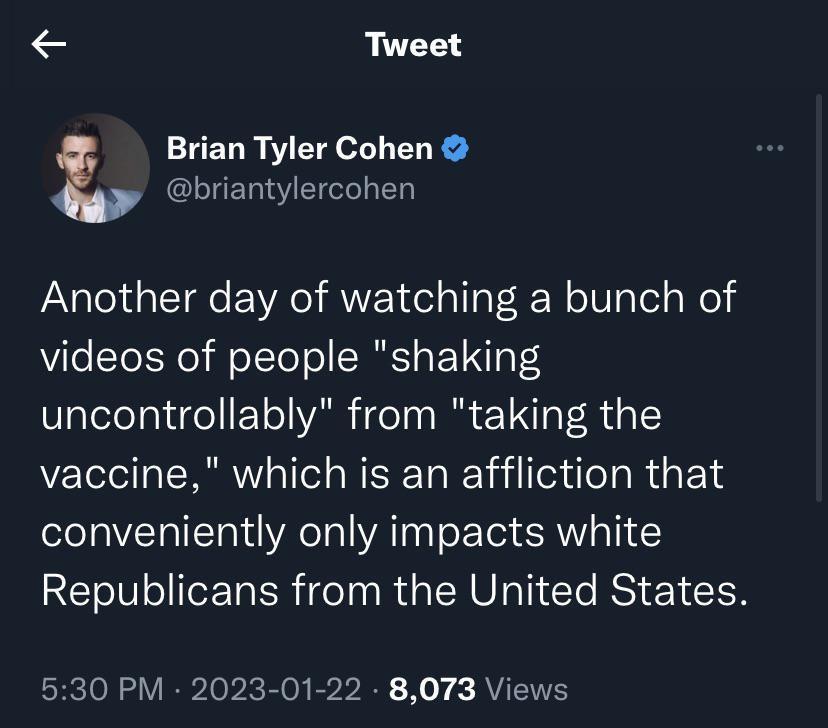Select the username handle below the name
Image resolution: width=828 pixels, height=728 pixels.
[290, 188]
